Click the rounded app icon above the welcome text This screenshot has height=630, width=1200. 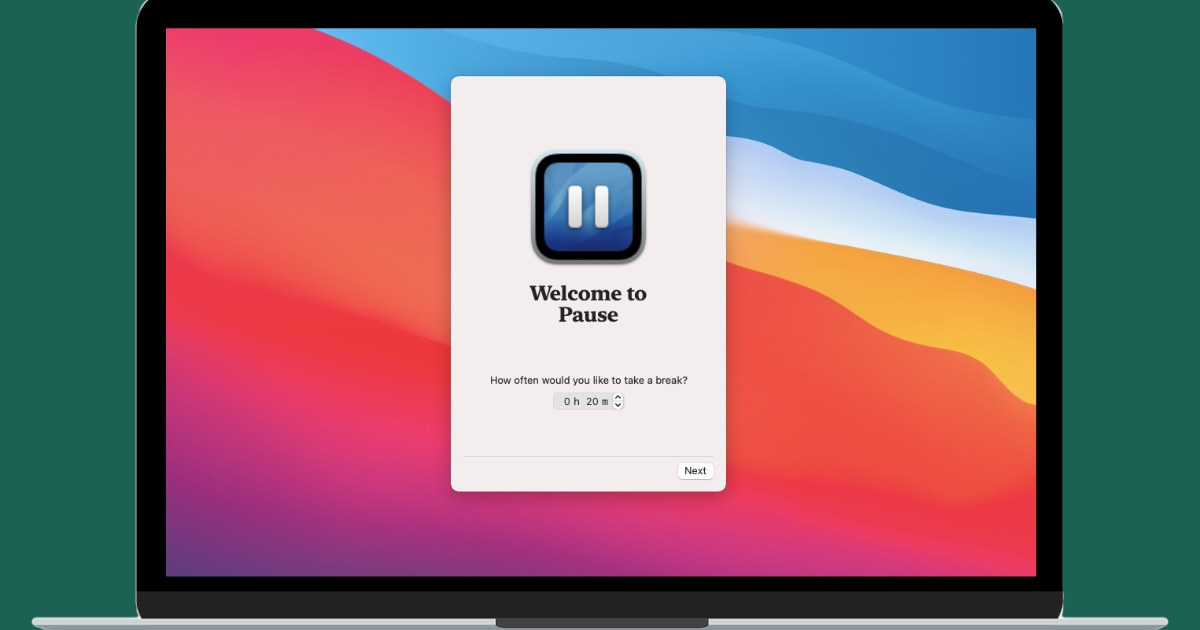588,205
